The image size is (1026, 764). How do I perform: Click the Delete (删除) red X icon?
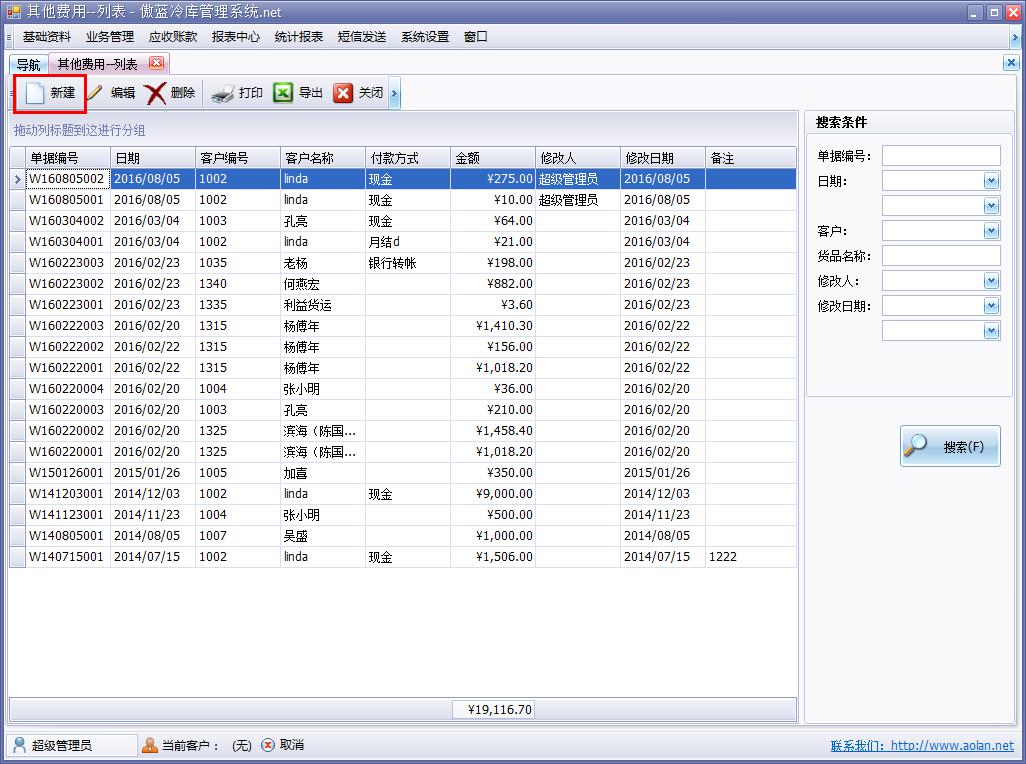[156, 93]
